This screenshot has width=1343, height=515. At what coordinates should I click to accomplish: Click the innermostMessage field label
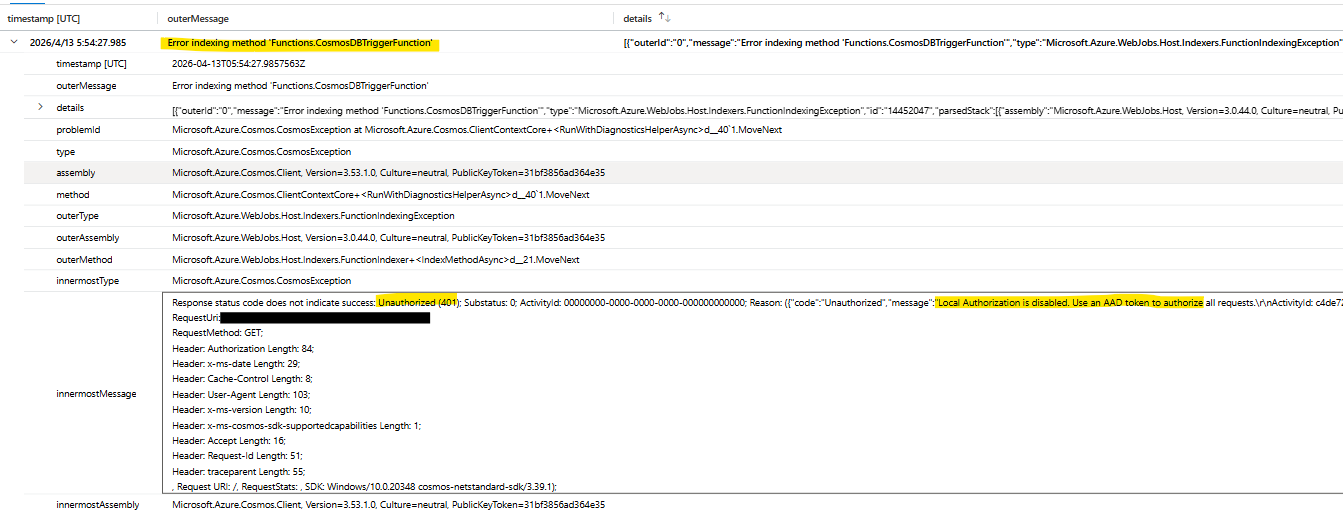[96, 393]
